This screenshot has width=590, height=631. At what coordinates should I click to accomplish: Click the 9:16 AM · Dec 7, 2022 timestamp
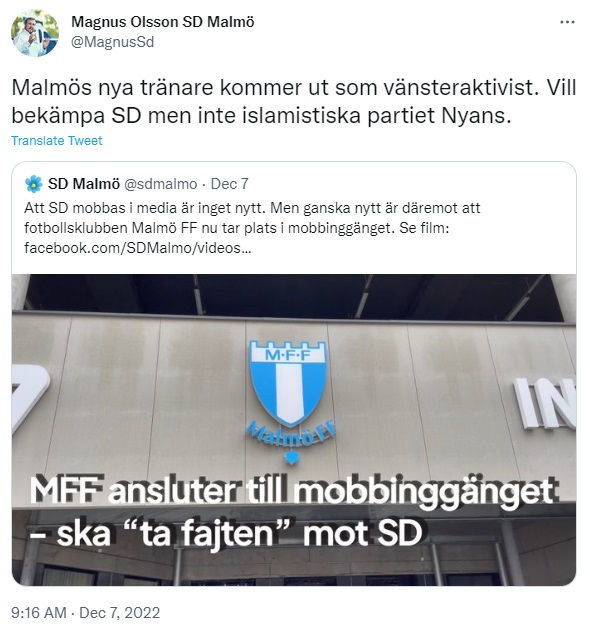[85, 612]
